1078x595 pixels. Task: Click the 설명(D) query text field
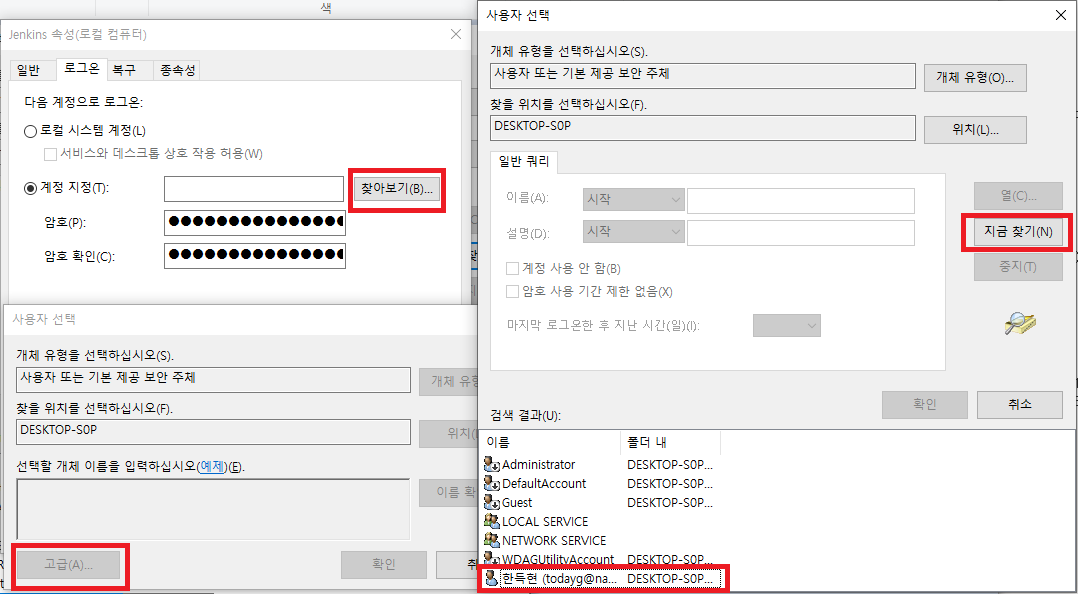pos(801,232)
